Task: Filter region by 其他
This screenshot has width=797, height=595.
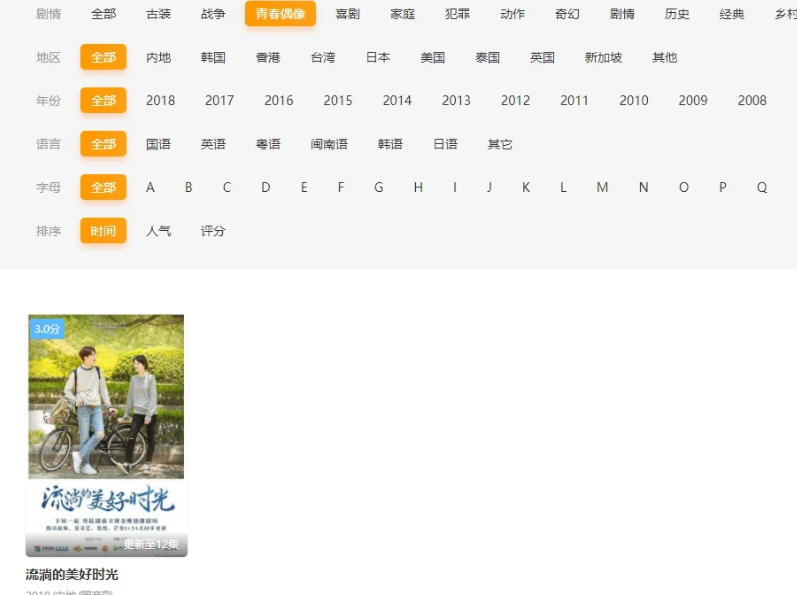Action: (x=664, y=57)
